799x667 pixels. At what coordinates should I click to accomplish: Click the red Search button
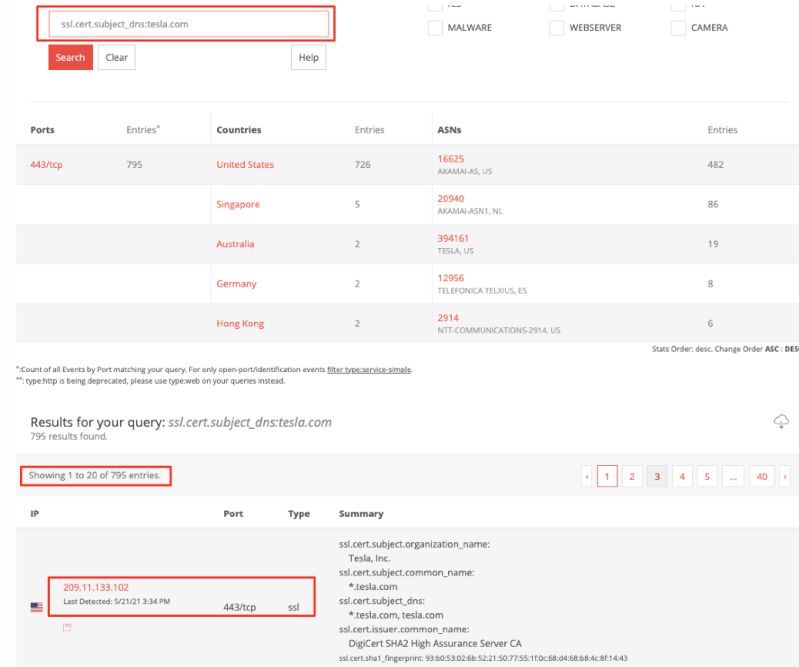70,57
